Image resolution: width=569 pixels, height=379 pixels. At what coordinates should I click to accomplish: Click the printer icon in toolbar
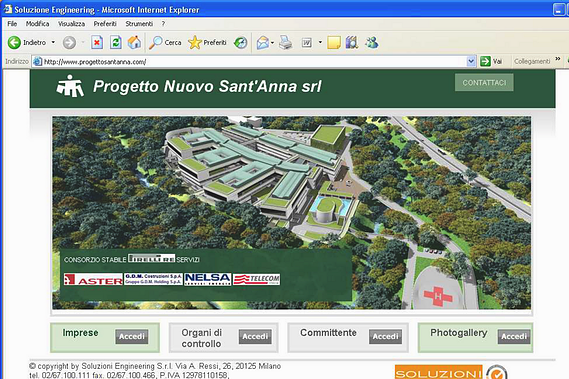click(x=286, y=42)
